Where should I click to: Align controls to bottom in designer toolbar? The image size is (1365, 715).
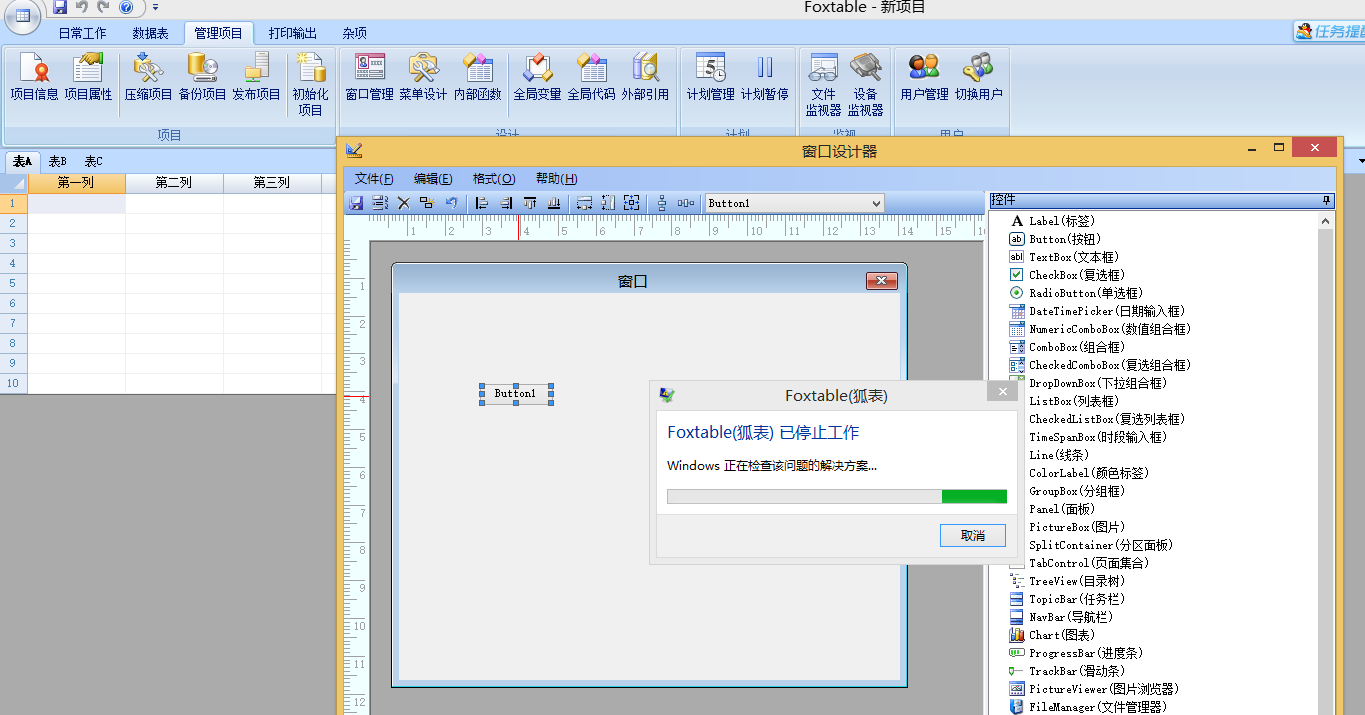(x=554, y=203)
